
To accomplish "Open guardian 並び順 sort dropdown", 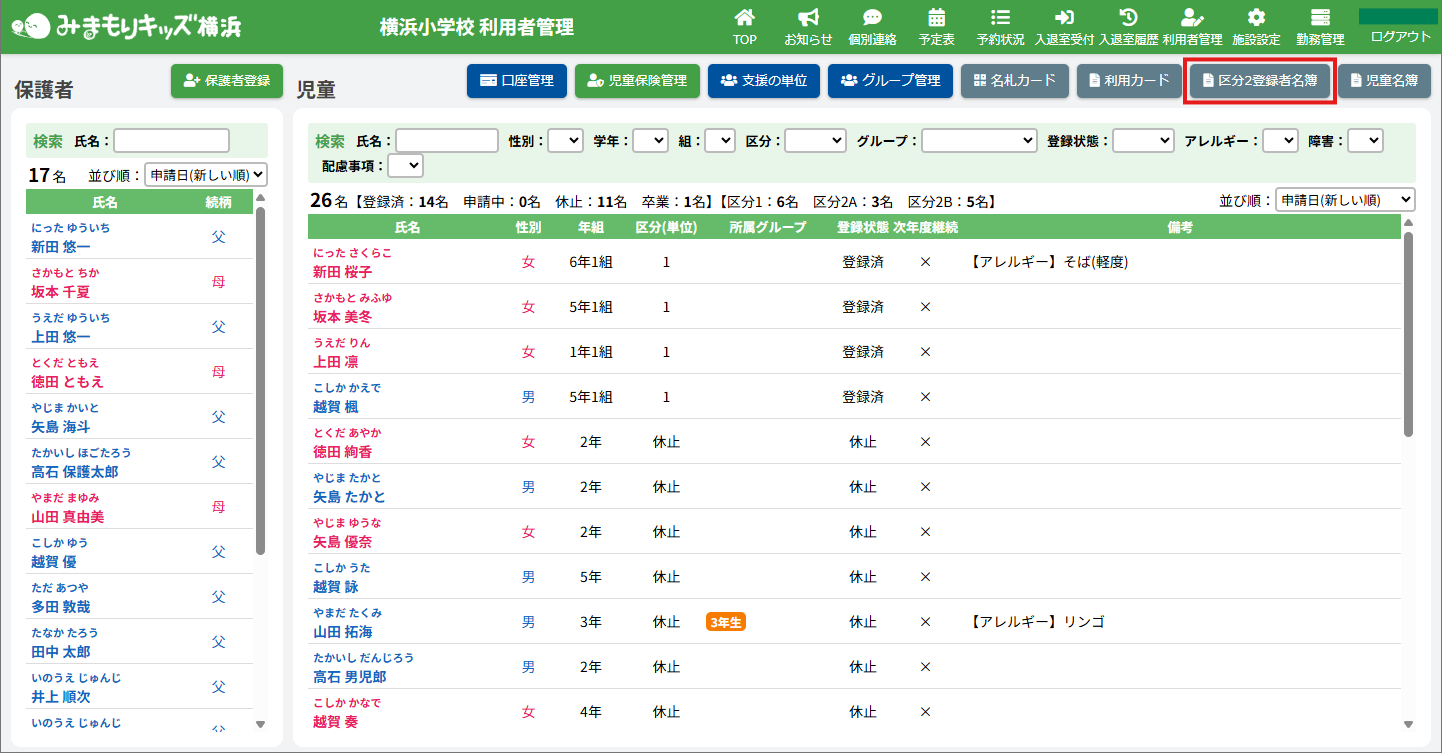I will coord(206,175).
